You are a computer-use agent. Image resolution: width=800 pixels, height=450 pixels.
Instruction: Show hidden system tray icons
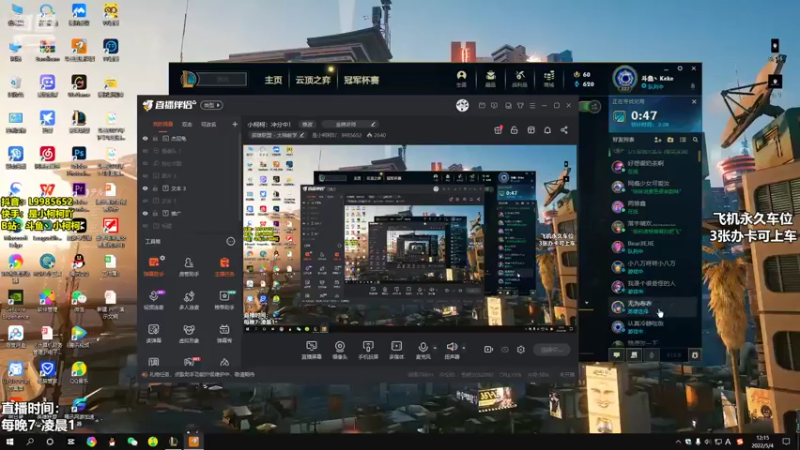click(x=678, y=442)
